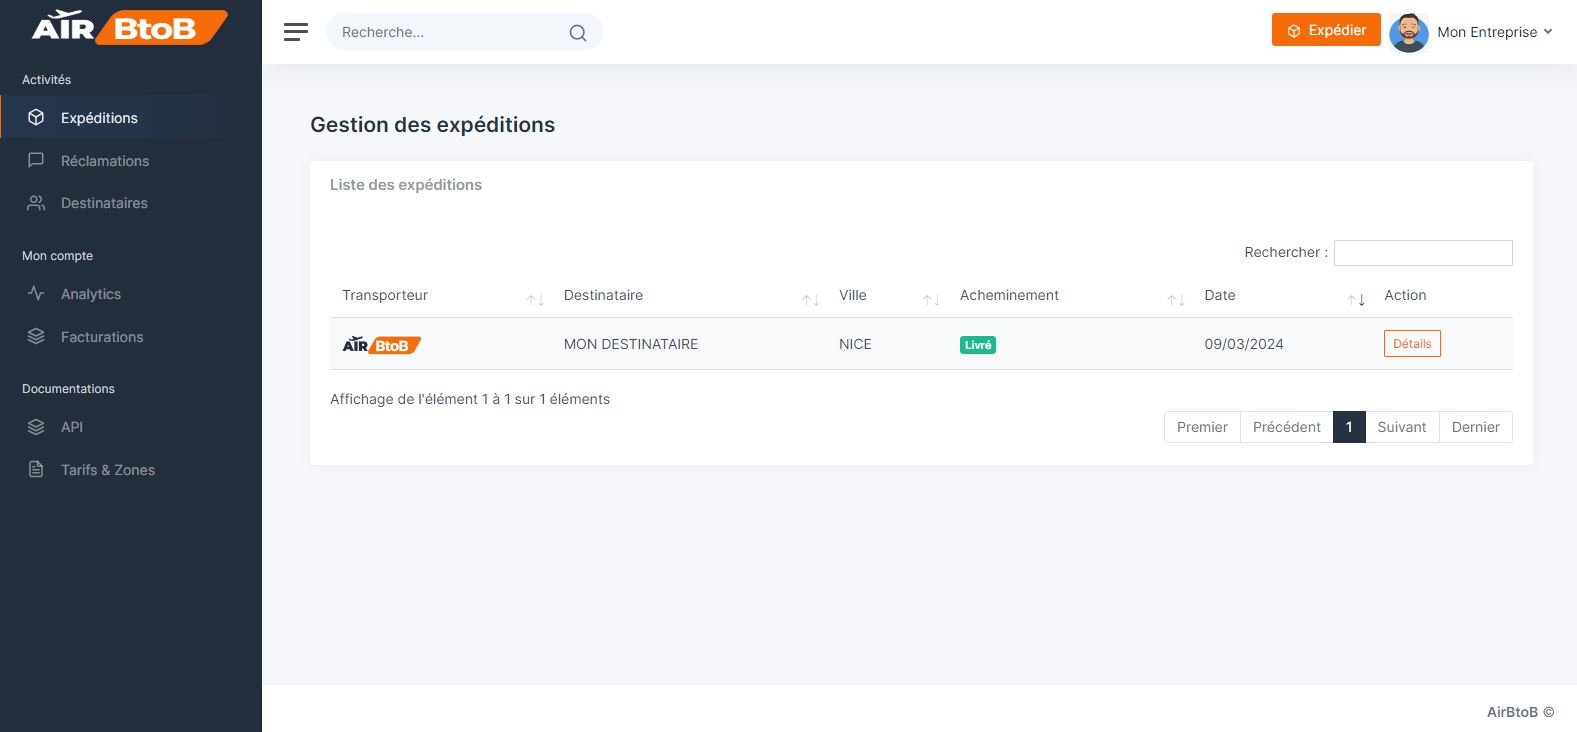This screenshot has height=732, width=1577.
Task: Click the Analytics pulse icon
Action: pos(36,294)
